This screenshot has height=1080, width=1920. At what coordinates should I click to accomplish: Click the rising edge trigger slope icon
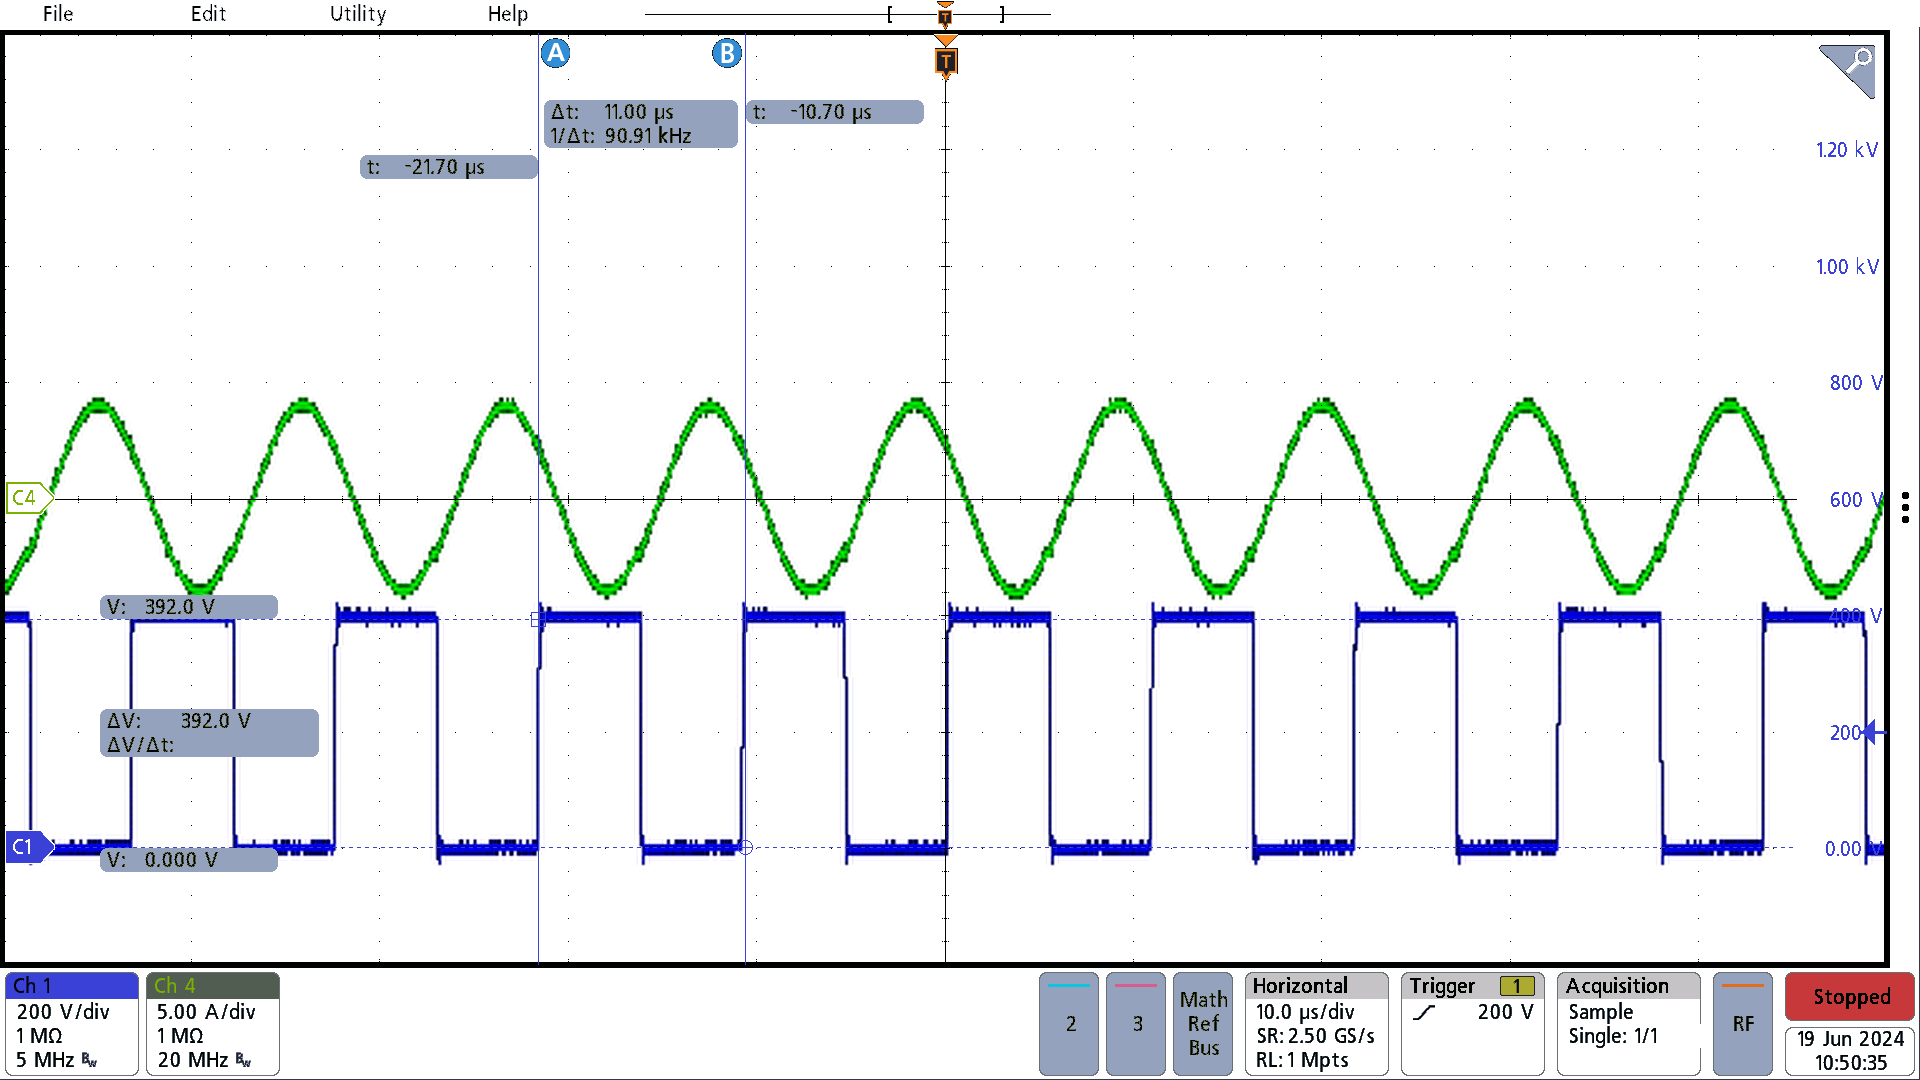pyautogui.click(x=1425, y=1013)
